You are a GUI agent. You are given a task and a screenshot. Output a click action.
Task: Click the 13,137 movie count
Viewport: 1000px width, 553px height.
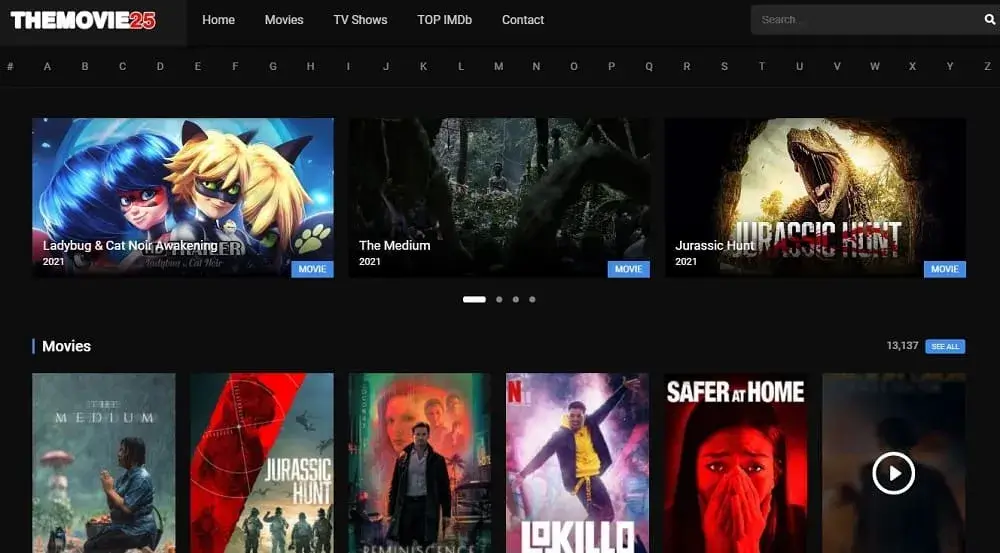(x=902, y=346)
